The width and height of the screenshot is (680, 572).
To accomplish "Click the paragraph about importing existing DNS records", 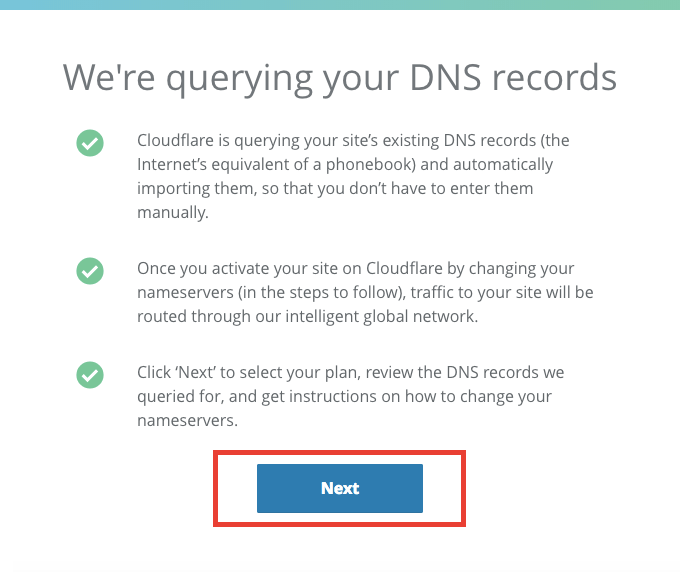I will 353,177.
